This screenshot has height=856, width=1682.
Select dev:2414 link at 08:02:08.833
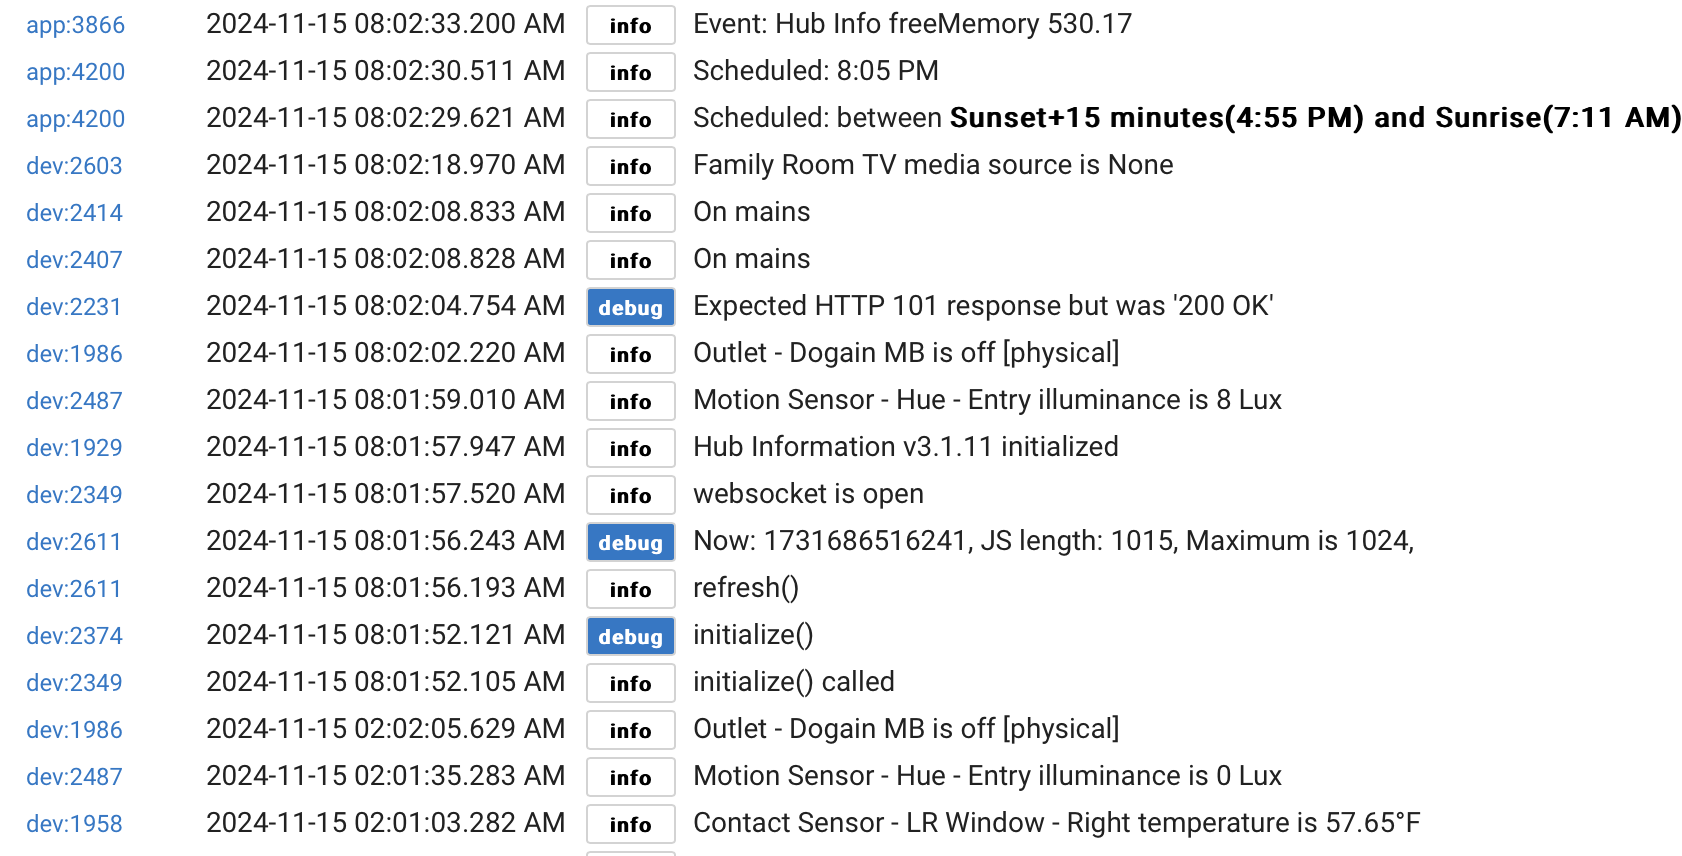coord(74,213)
